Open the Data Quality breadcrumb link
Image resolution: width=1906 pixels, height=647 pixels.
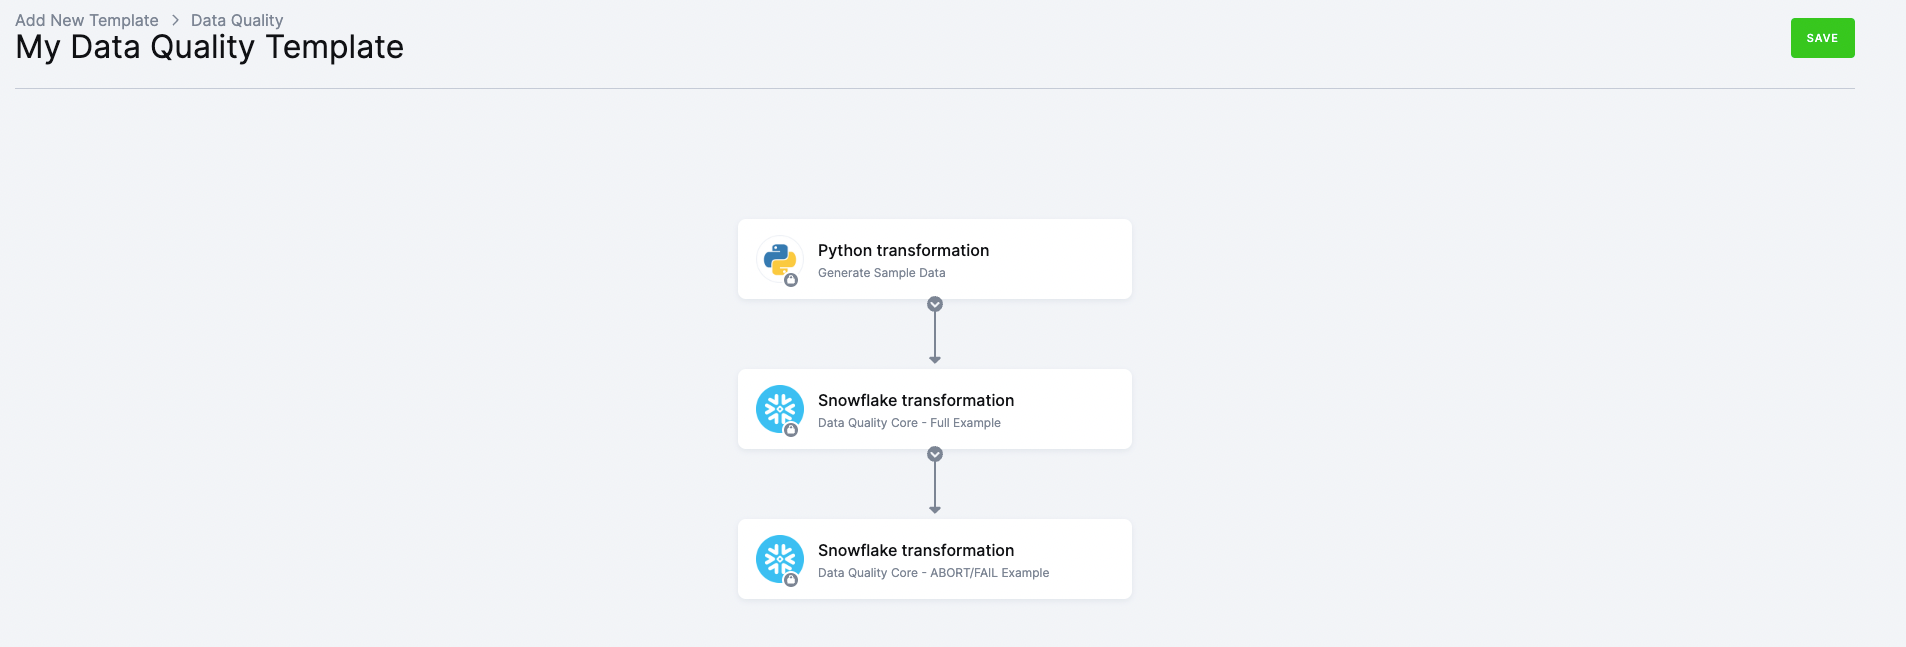tap(236, 19)
